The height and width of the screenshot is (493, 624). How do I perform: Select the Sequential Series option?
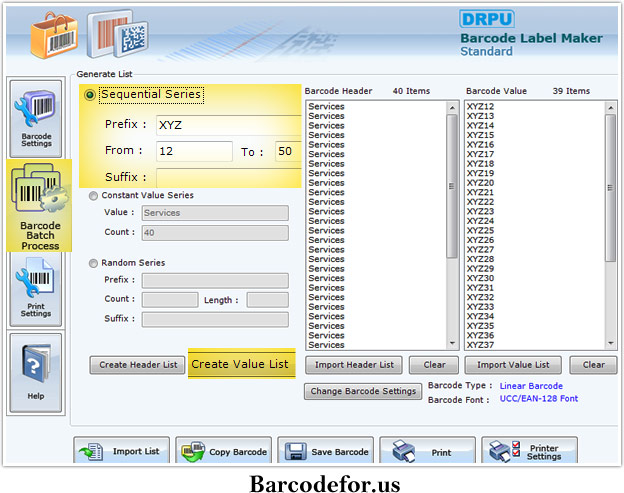pyautogui.click(x=90, y=95)
